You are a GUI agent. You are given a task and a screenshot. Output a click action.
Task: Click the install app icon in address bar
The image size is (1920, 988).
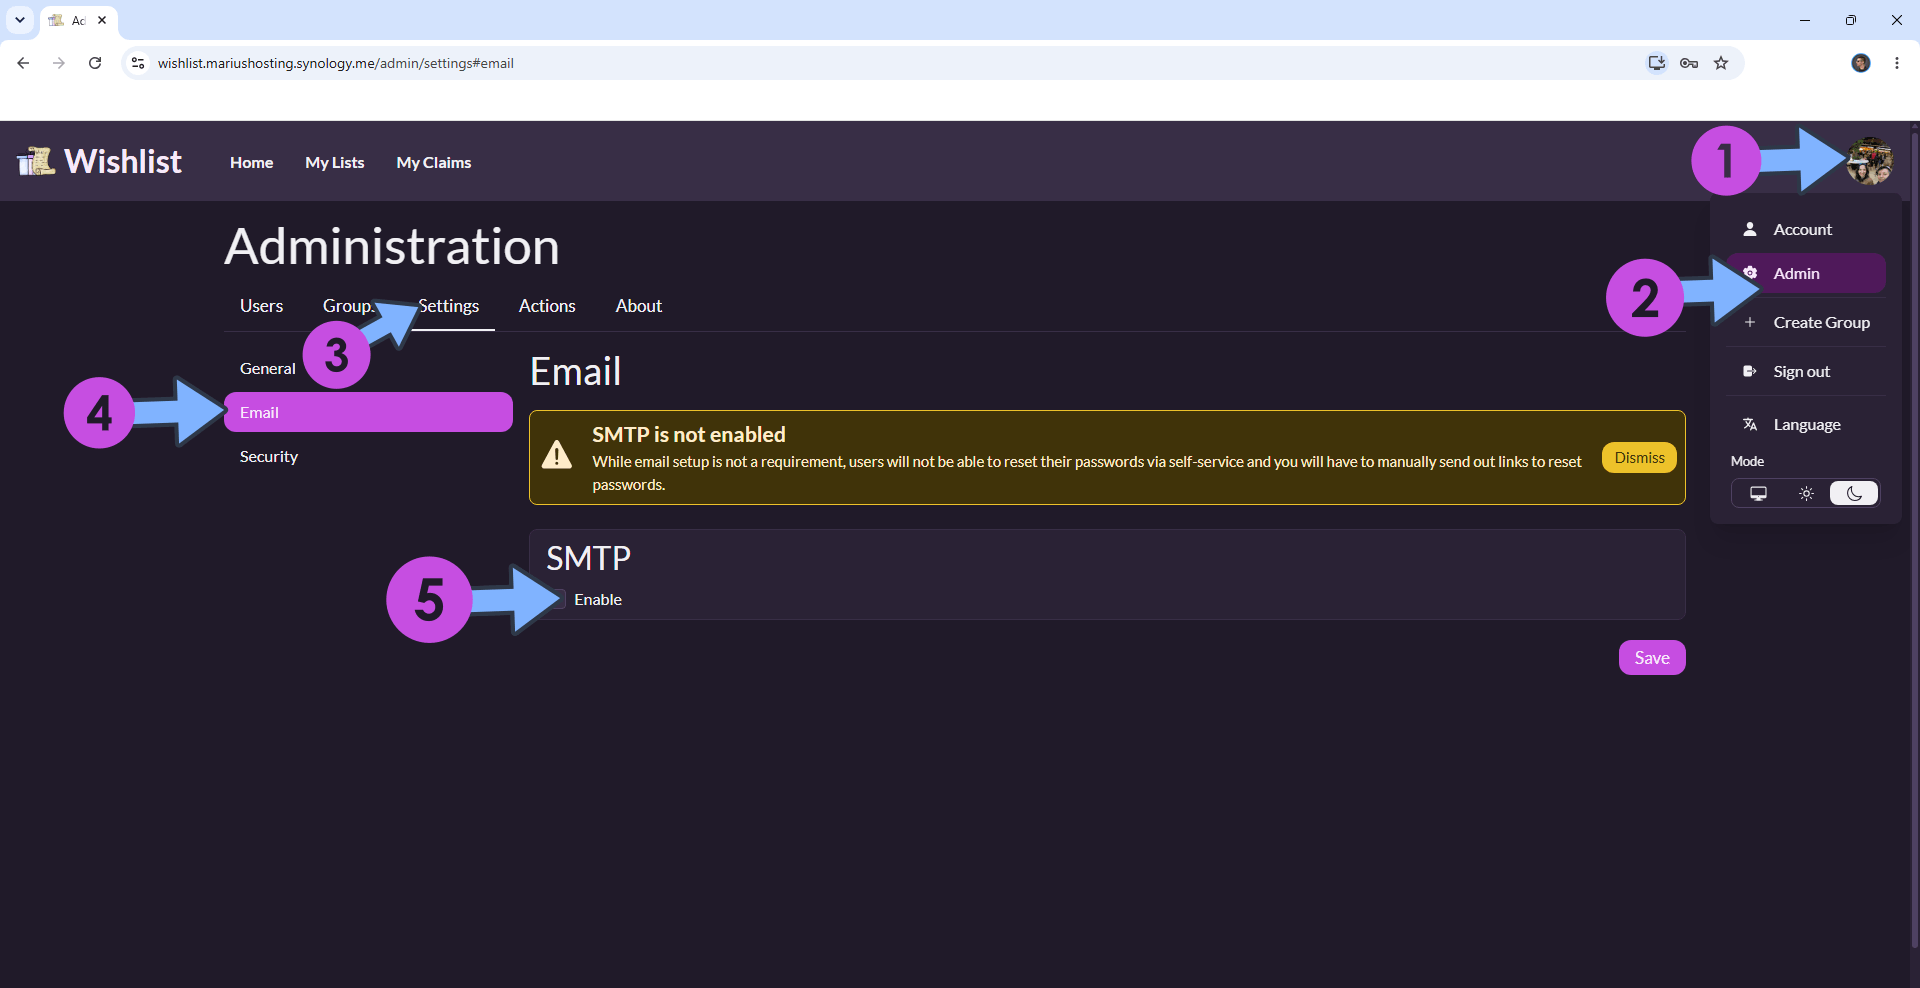pos(1657,63)
